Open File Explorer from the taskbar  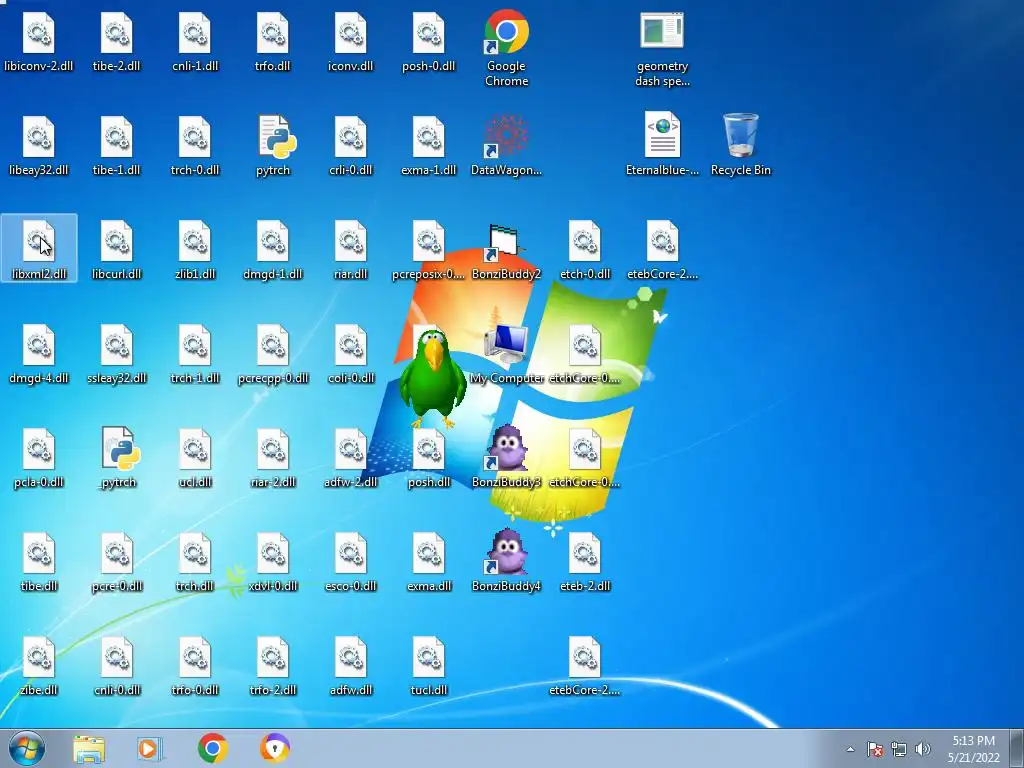(89, 748)
